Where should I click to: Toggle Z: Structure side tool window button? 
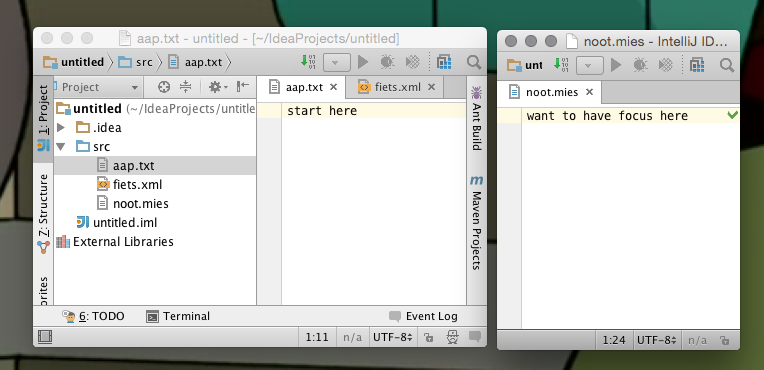tap(43, 214)
